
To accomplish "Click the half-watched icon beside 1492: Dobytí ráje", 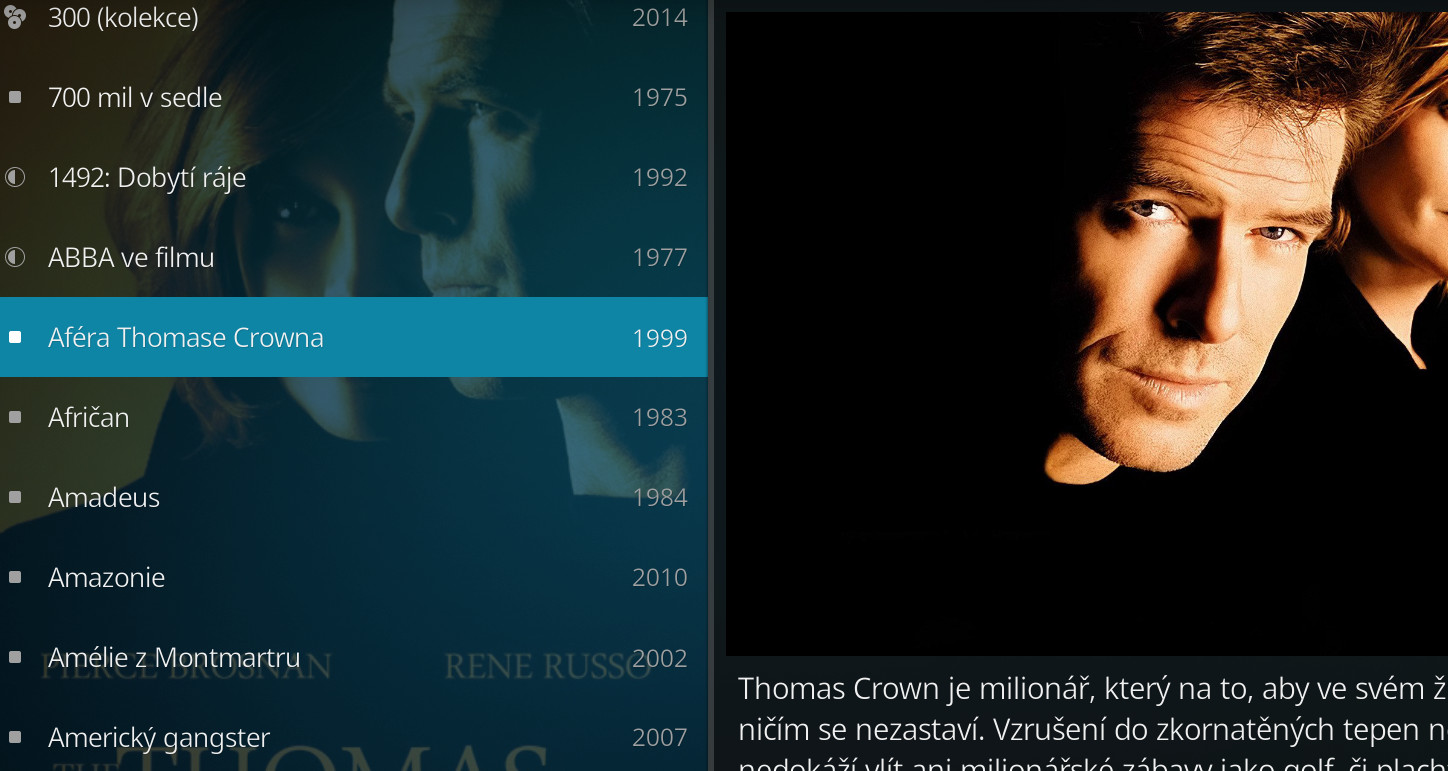I will pos(15,177).
